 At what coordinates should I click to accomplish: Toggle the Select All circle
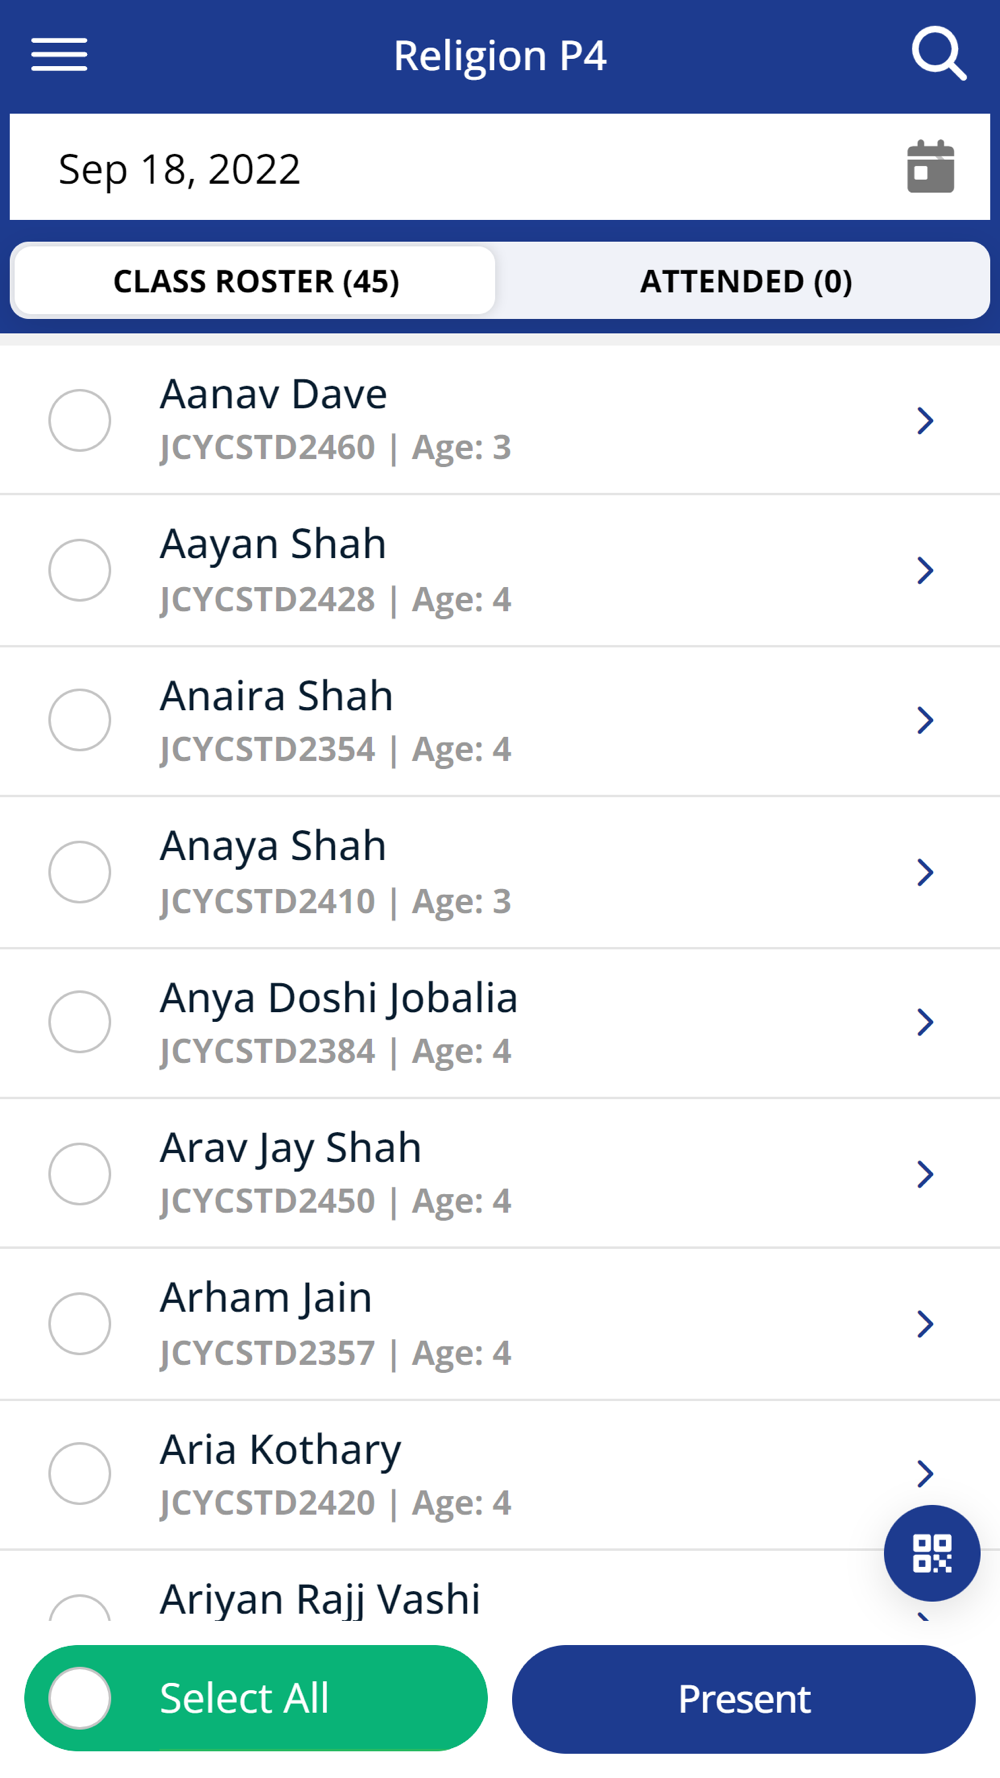[80, 1698]
